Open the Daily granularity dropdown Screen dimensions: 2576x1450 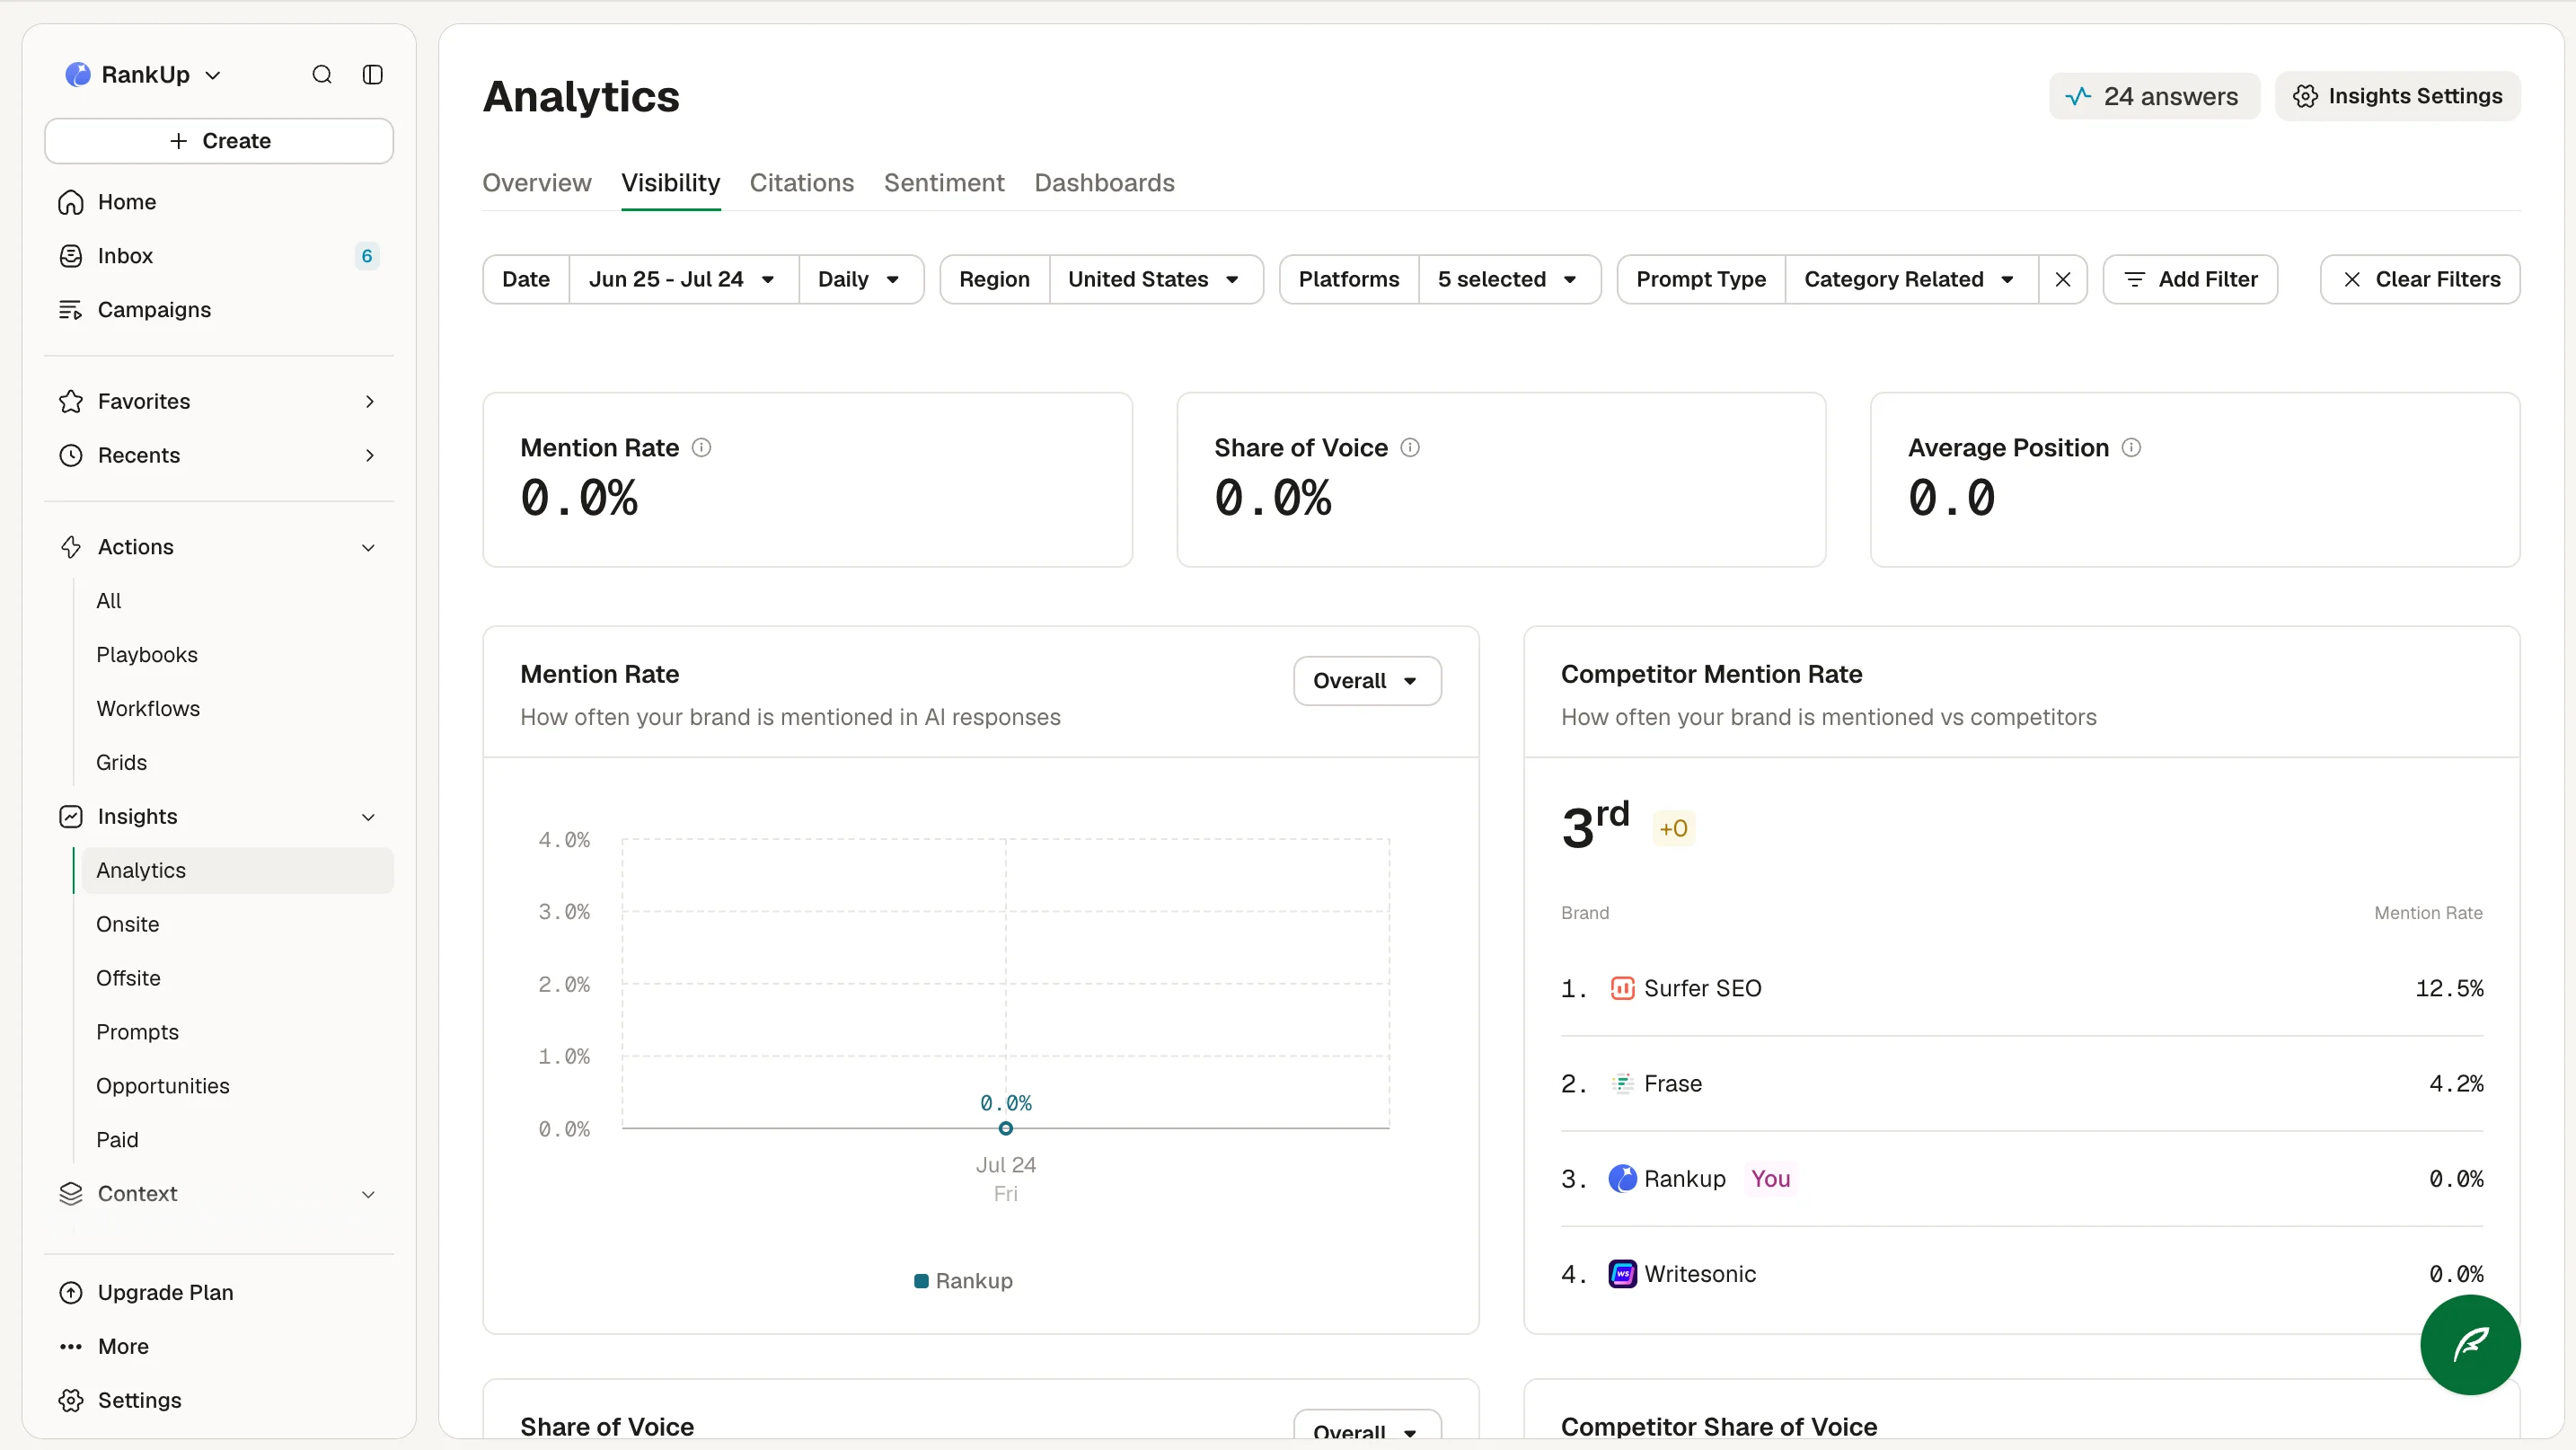tap(860, 280)
